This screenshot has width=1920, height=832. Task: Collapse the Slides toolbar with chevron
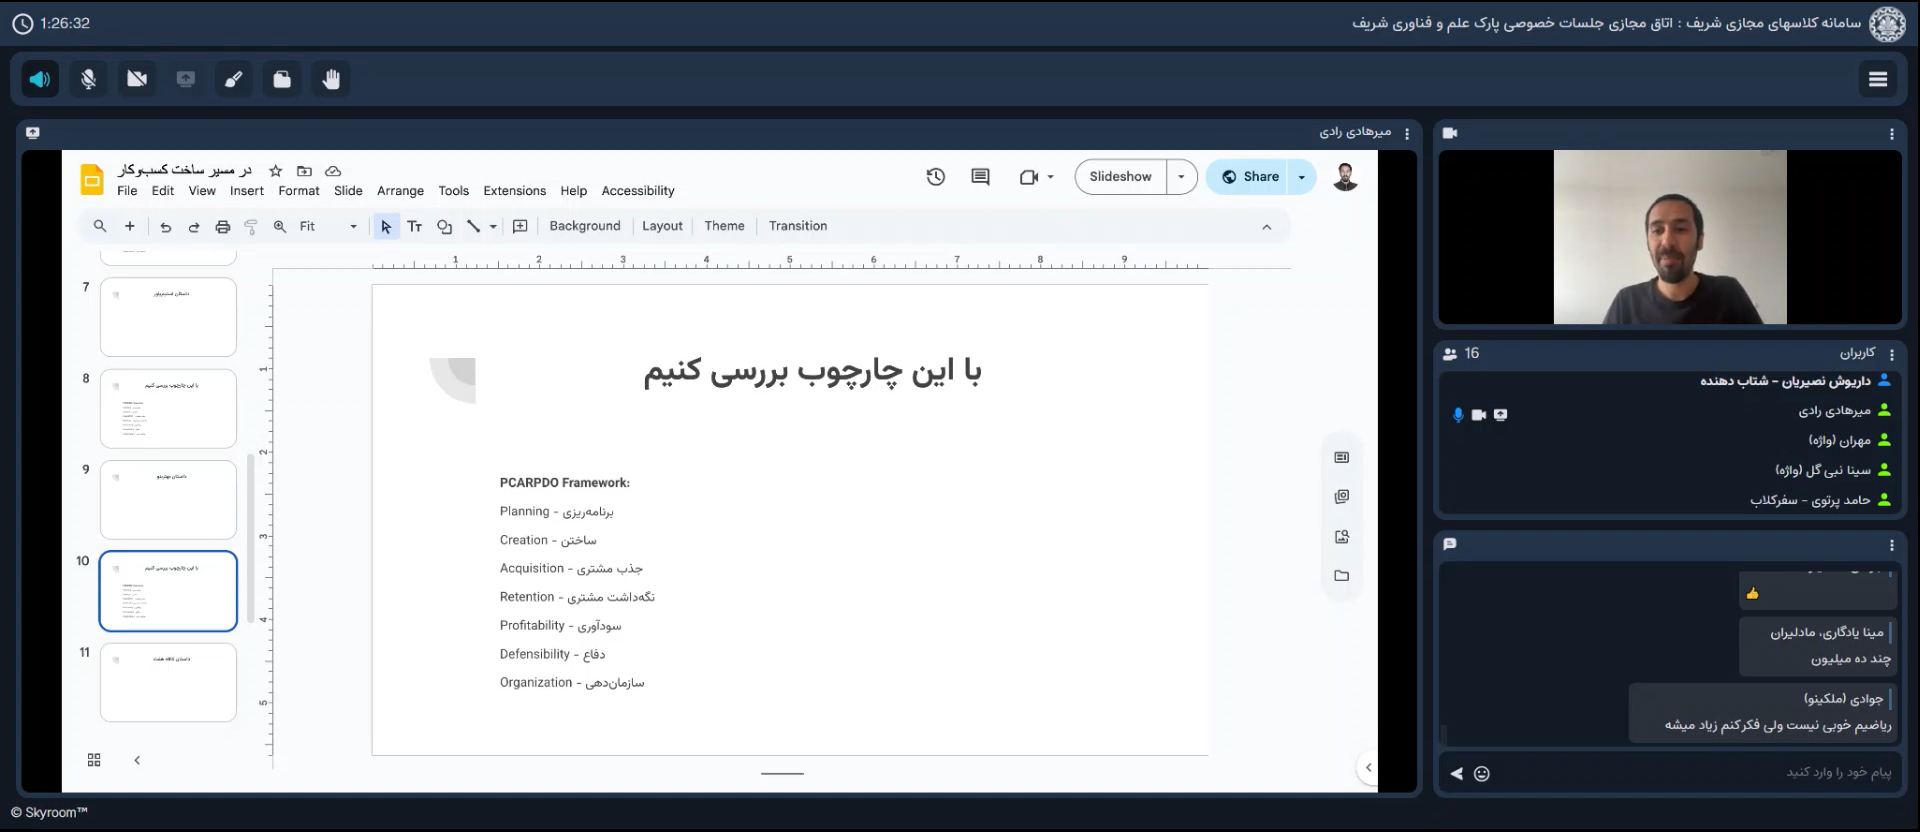1267,227
